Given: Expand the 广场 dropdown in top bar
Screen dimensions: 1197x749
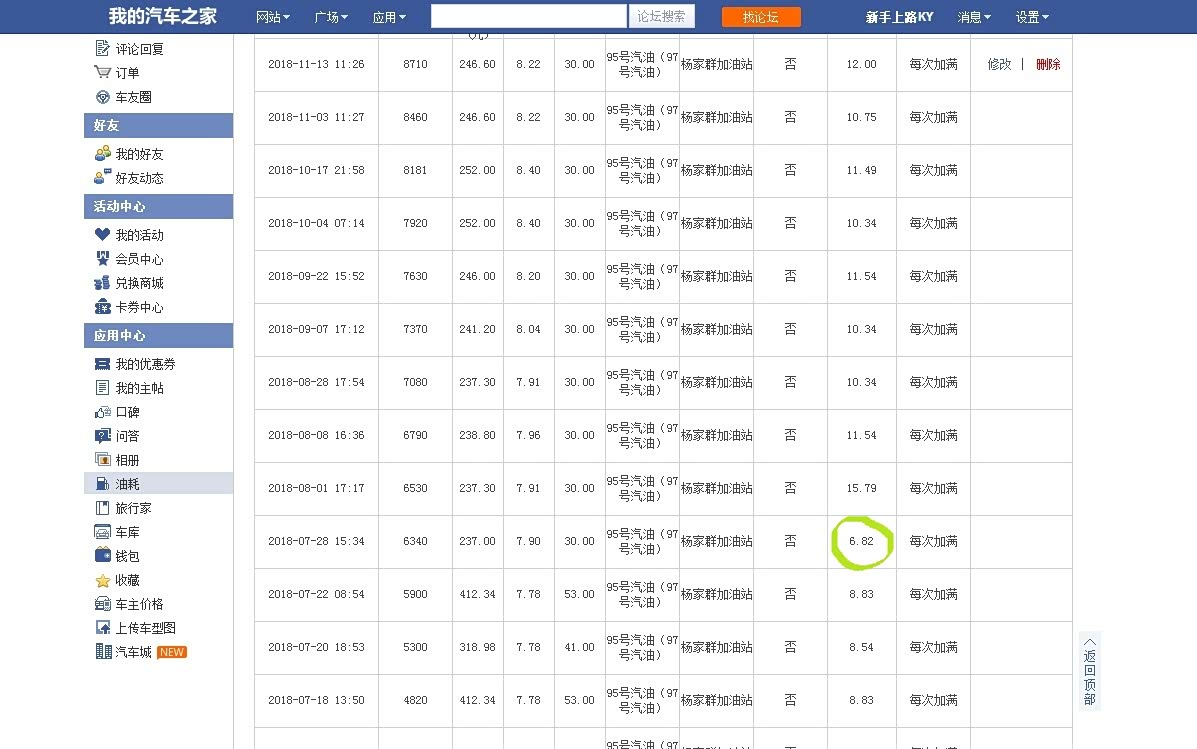Looking at the screenshot, I should pos(331,17).
